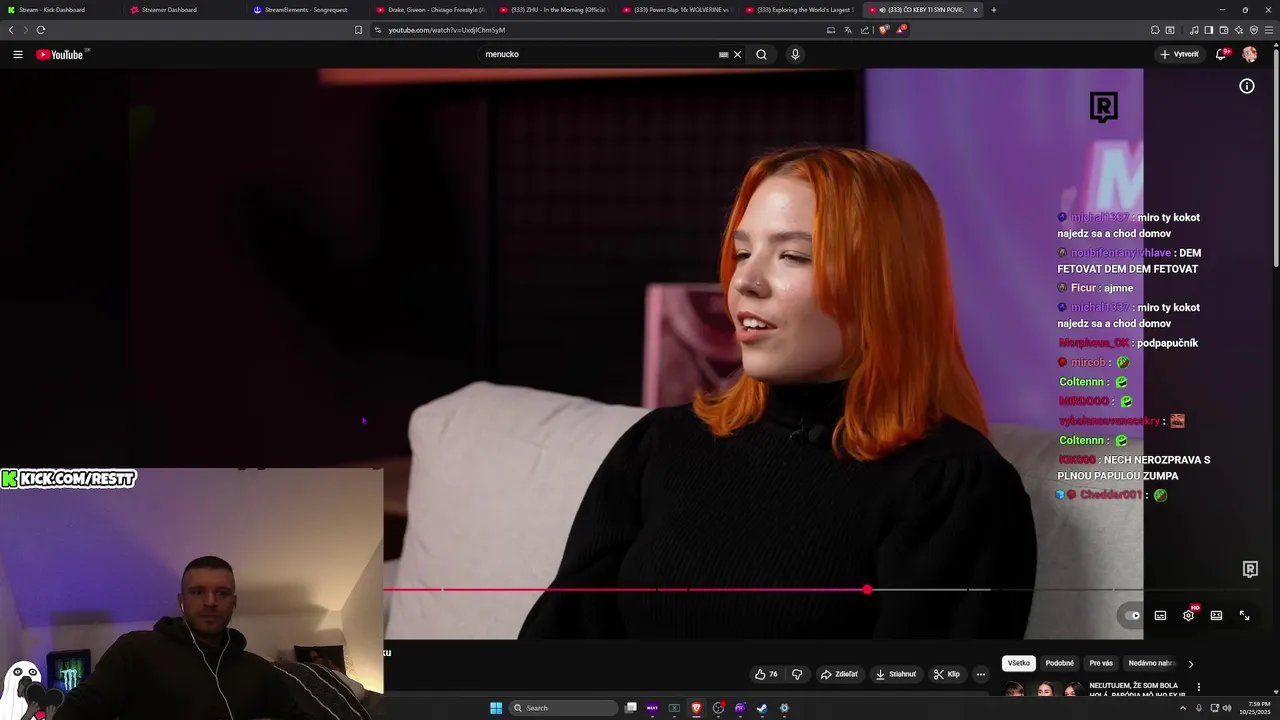Switch to StreamElements Songrequest tab
Image resolution: width=1280 pixels, height=720 pixels.
pos(307,10)
